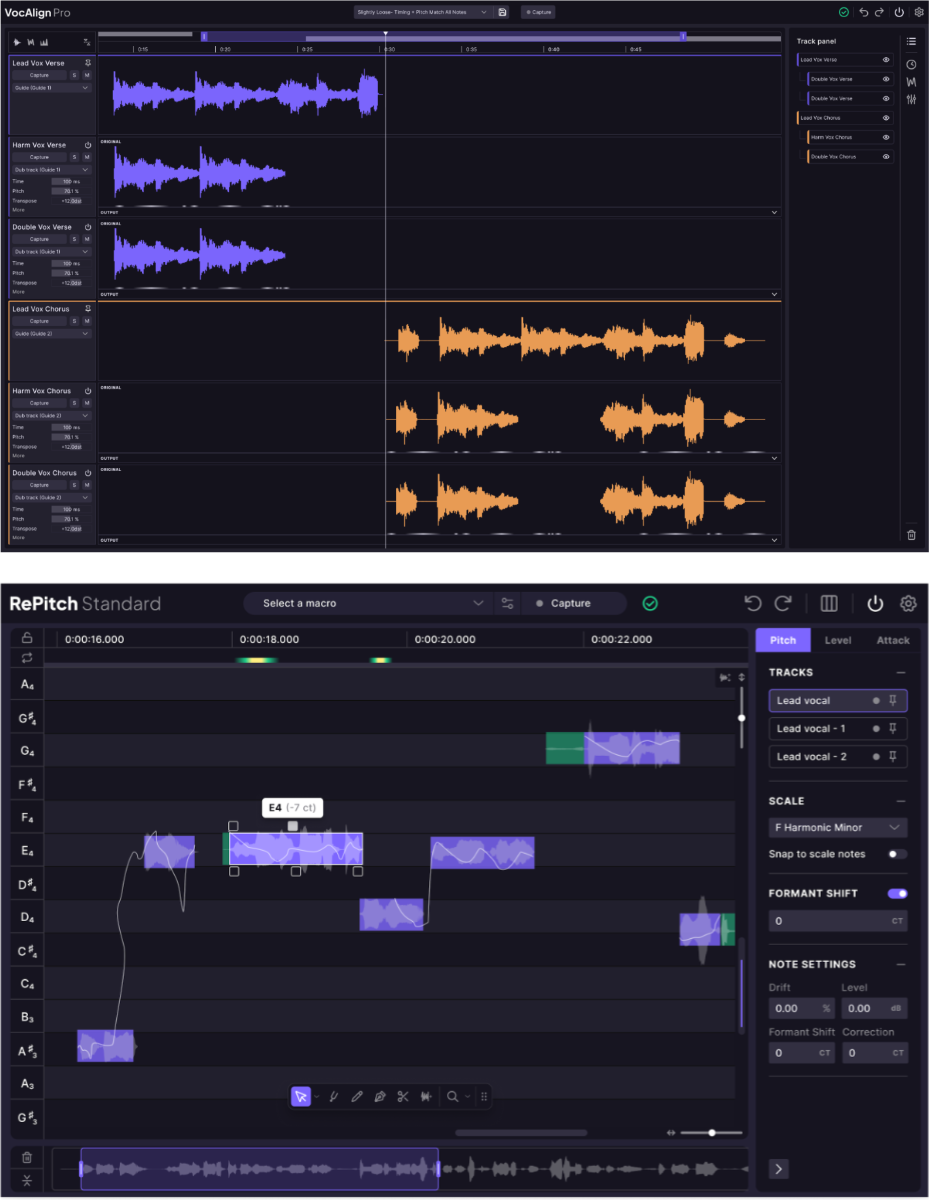Screen dimensions: 929x1200
Task: Toggle RePitch plugin power button
Action: (x=875, y=603)
